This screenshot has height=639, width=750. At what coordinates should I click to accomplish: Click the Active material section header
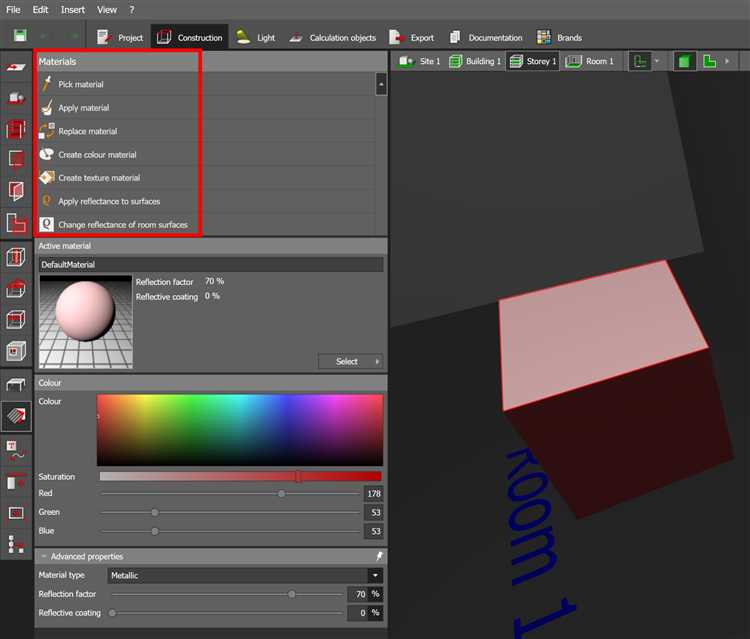pos(211,246)
